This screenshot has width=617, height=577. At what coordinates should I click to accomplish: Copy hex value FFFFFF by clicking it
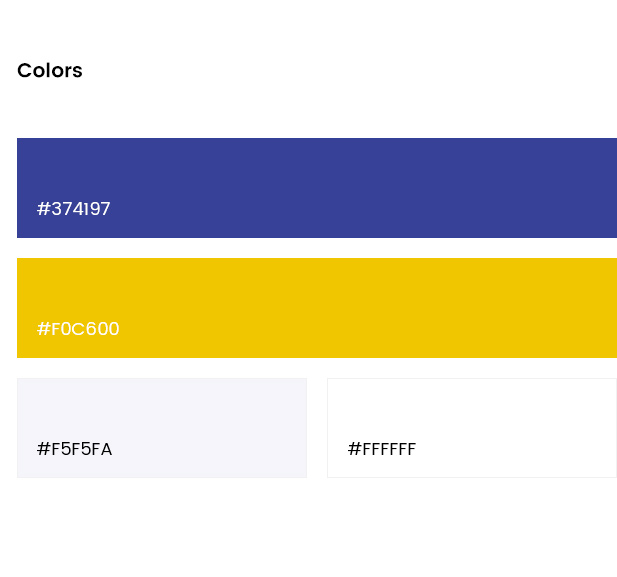[x=382, y=449]
